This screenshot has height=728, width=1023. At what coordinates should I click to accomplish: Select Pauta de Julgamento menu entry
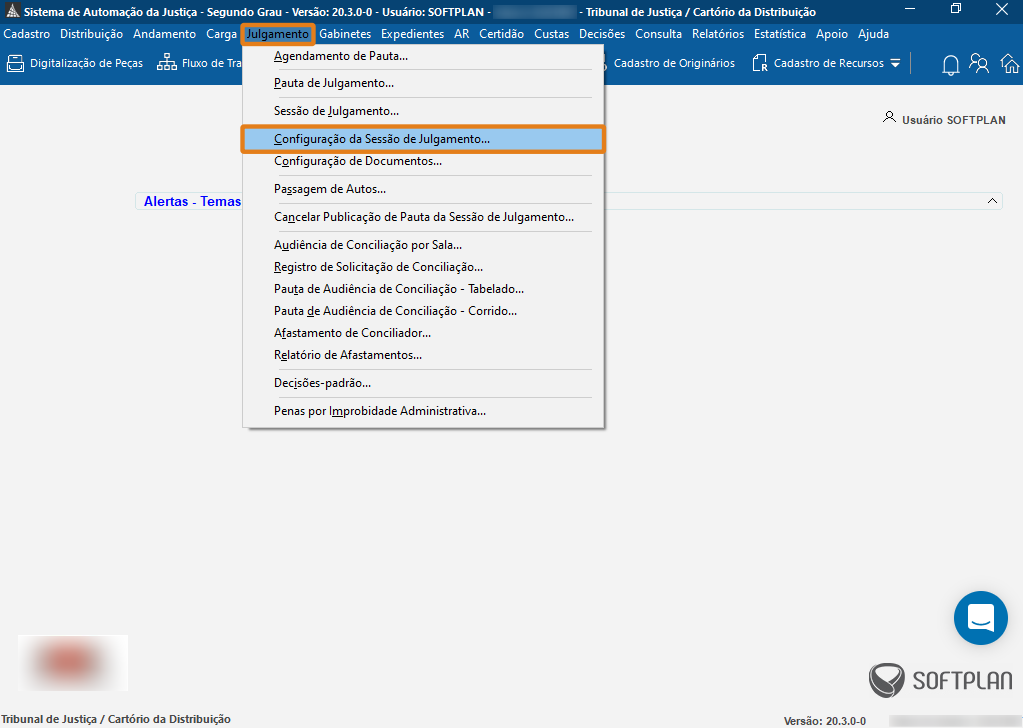pyautogui.click(x=423, y=83)
